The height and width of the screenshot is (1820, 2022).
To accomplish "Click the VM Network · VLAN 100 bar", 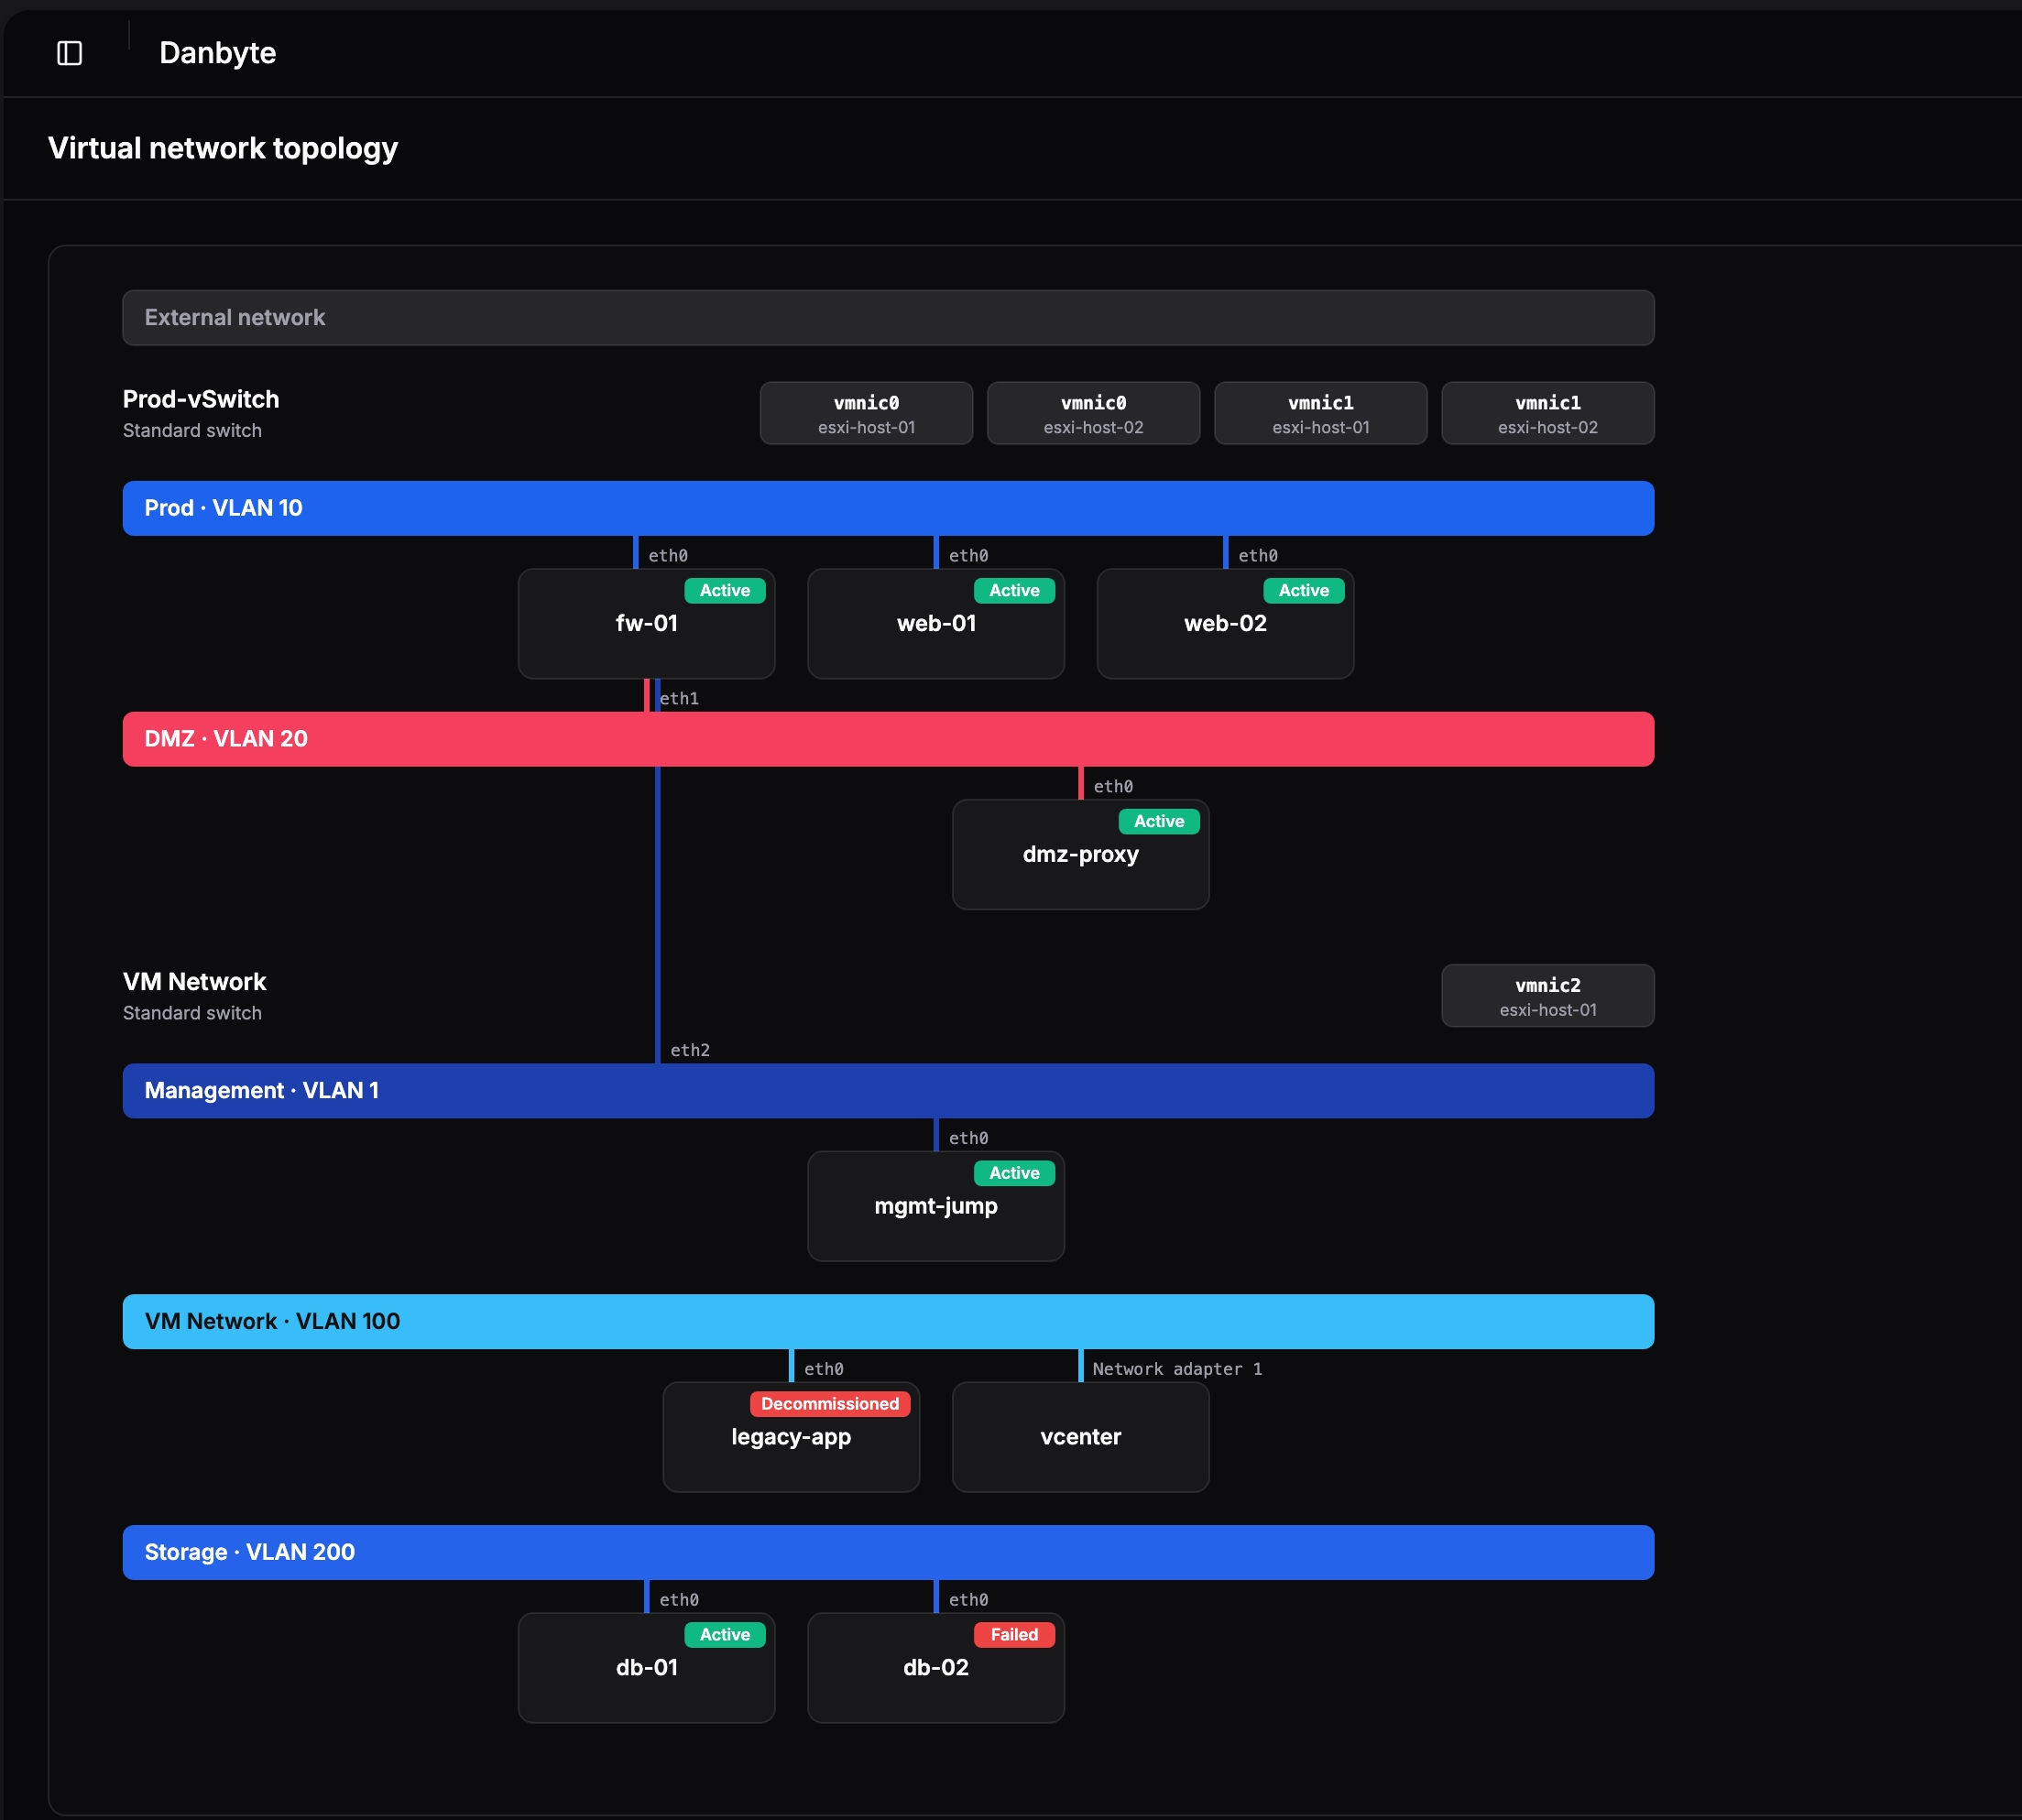I will [888, 1322].
